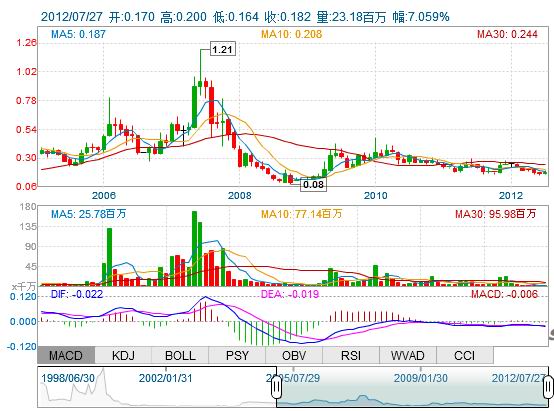This screenshot has height=411, width=554.
Task: Show the PSY indicator
Action: (x=237, y=355)
